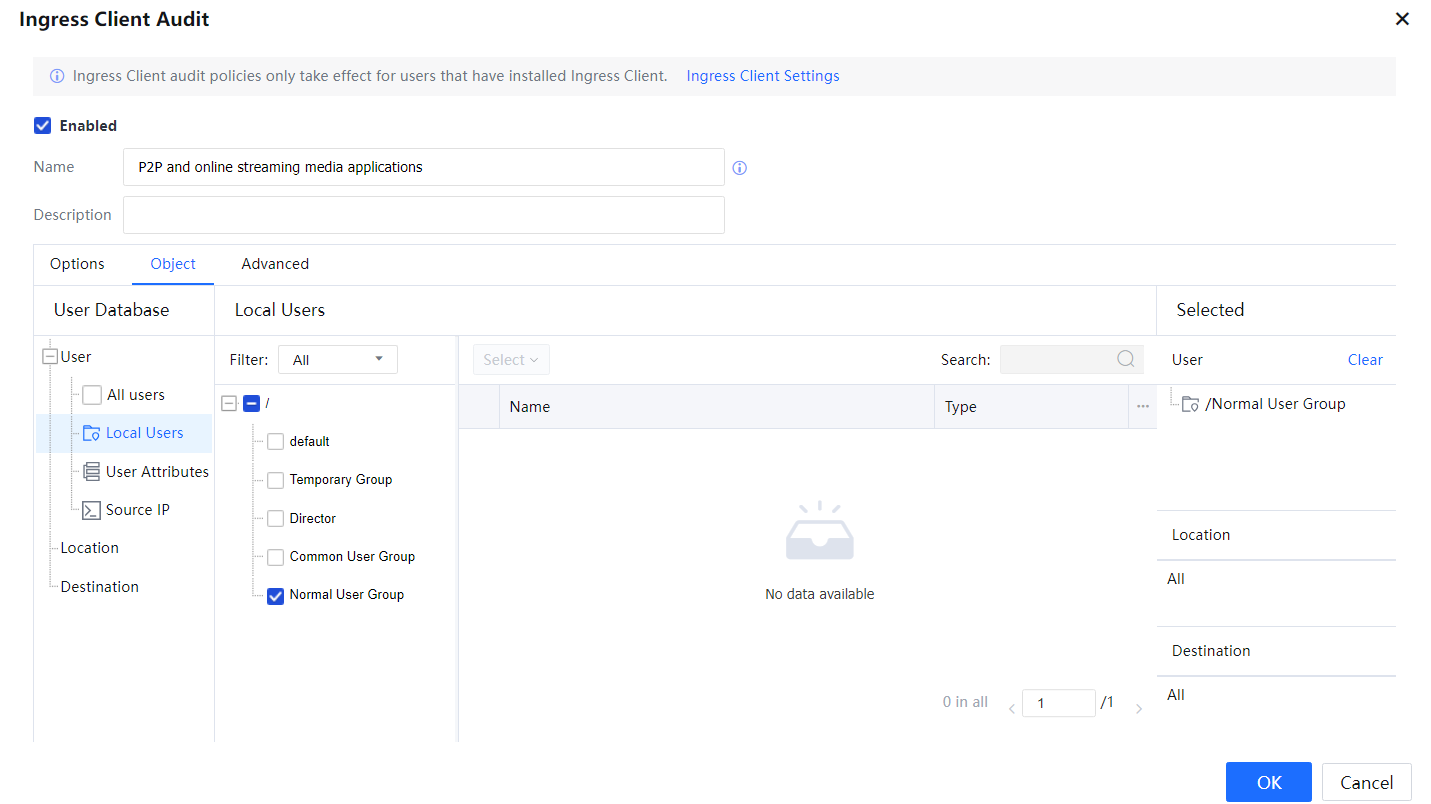
Task: Switch to the Advanced tab
Action: pos(275,264)
